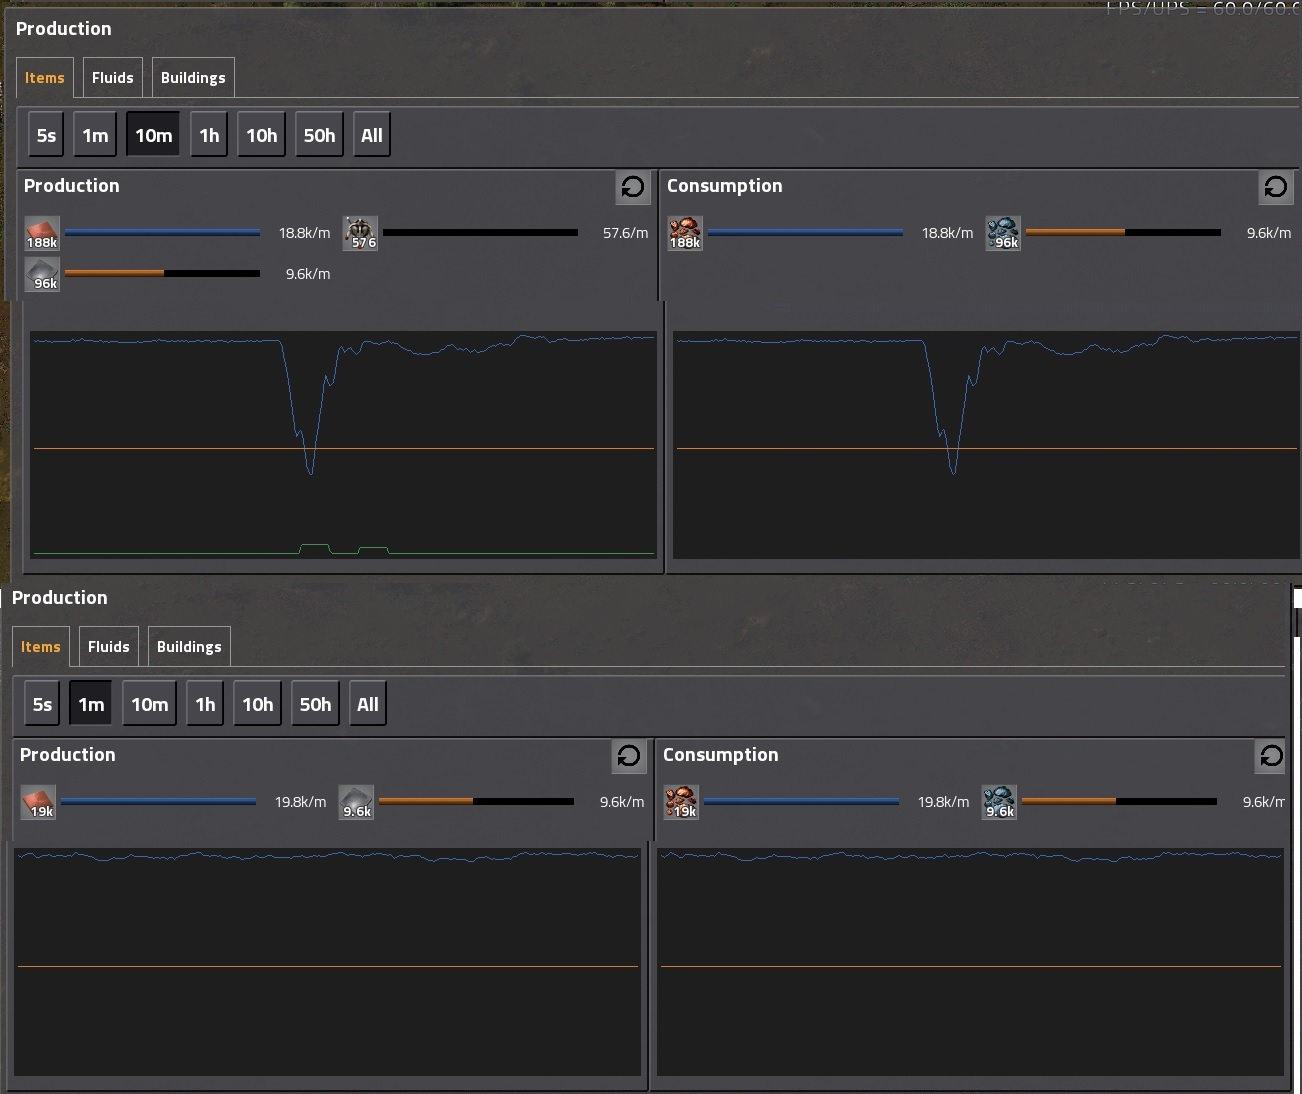Click the lower production graph

click(328, 962)
